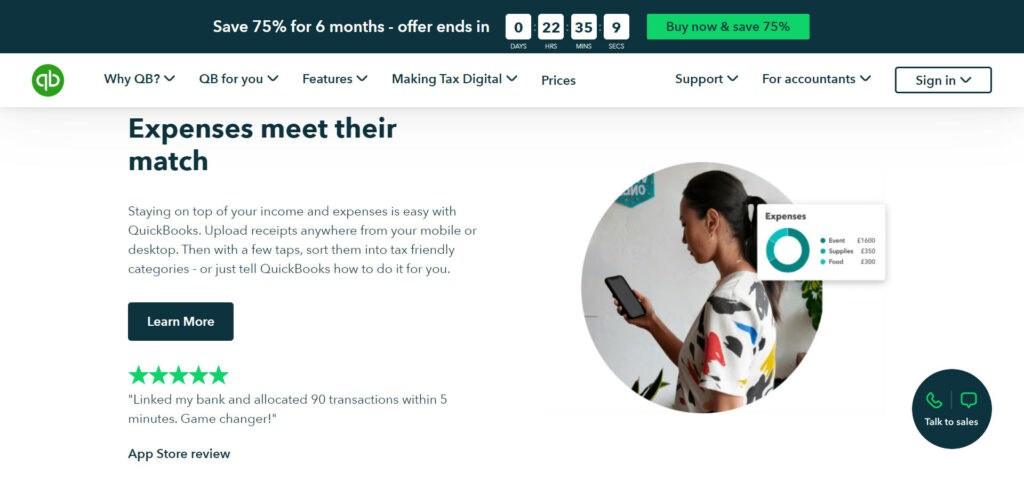
Task: Go to the Prices page
Action: coord(558,80)
